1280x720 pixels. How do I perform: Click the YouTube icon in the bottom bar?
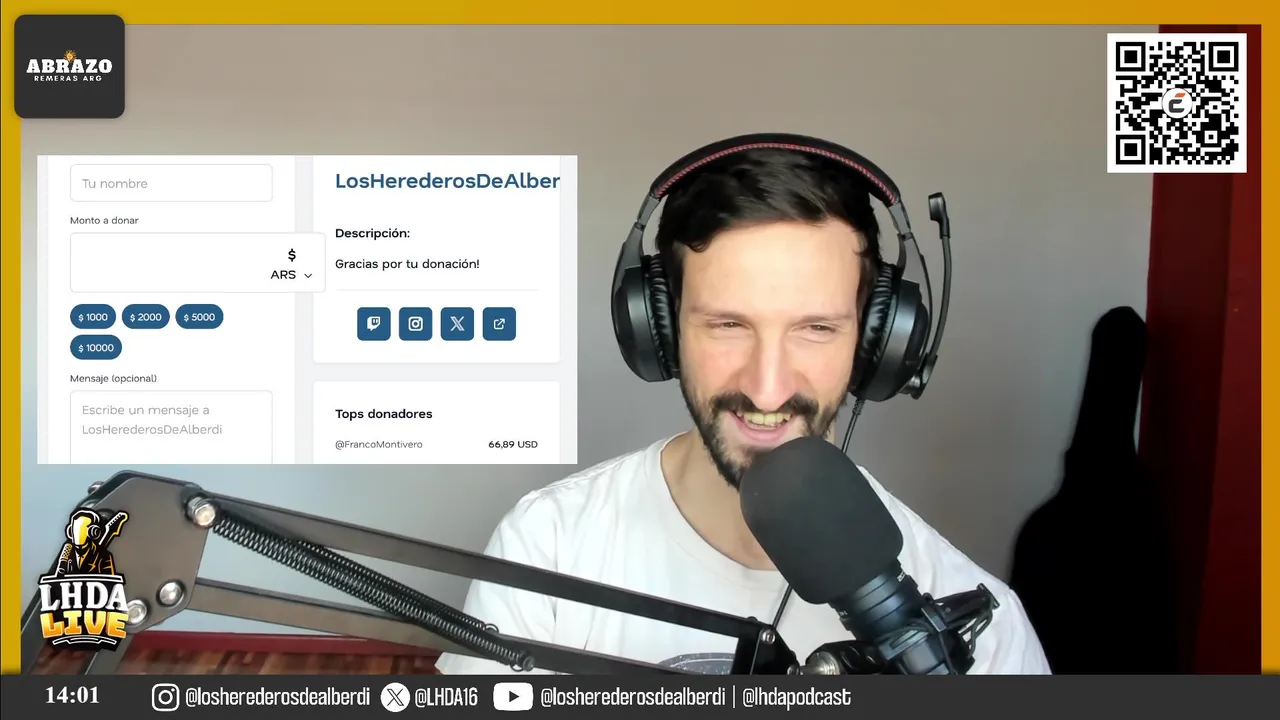coord(513,697)
